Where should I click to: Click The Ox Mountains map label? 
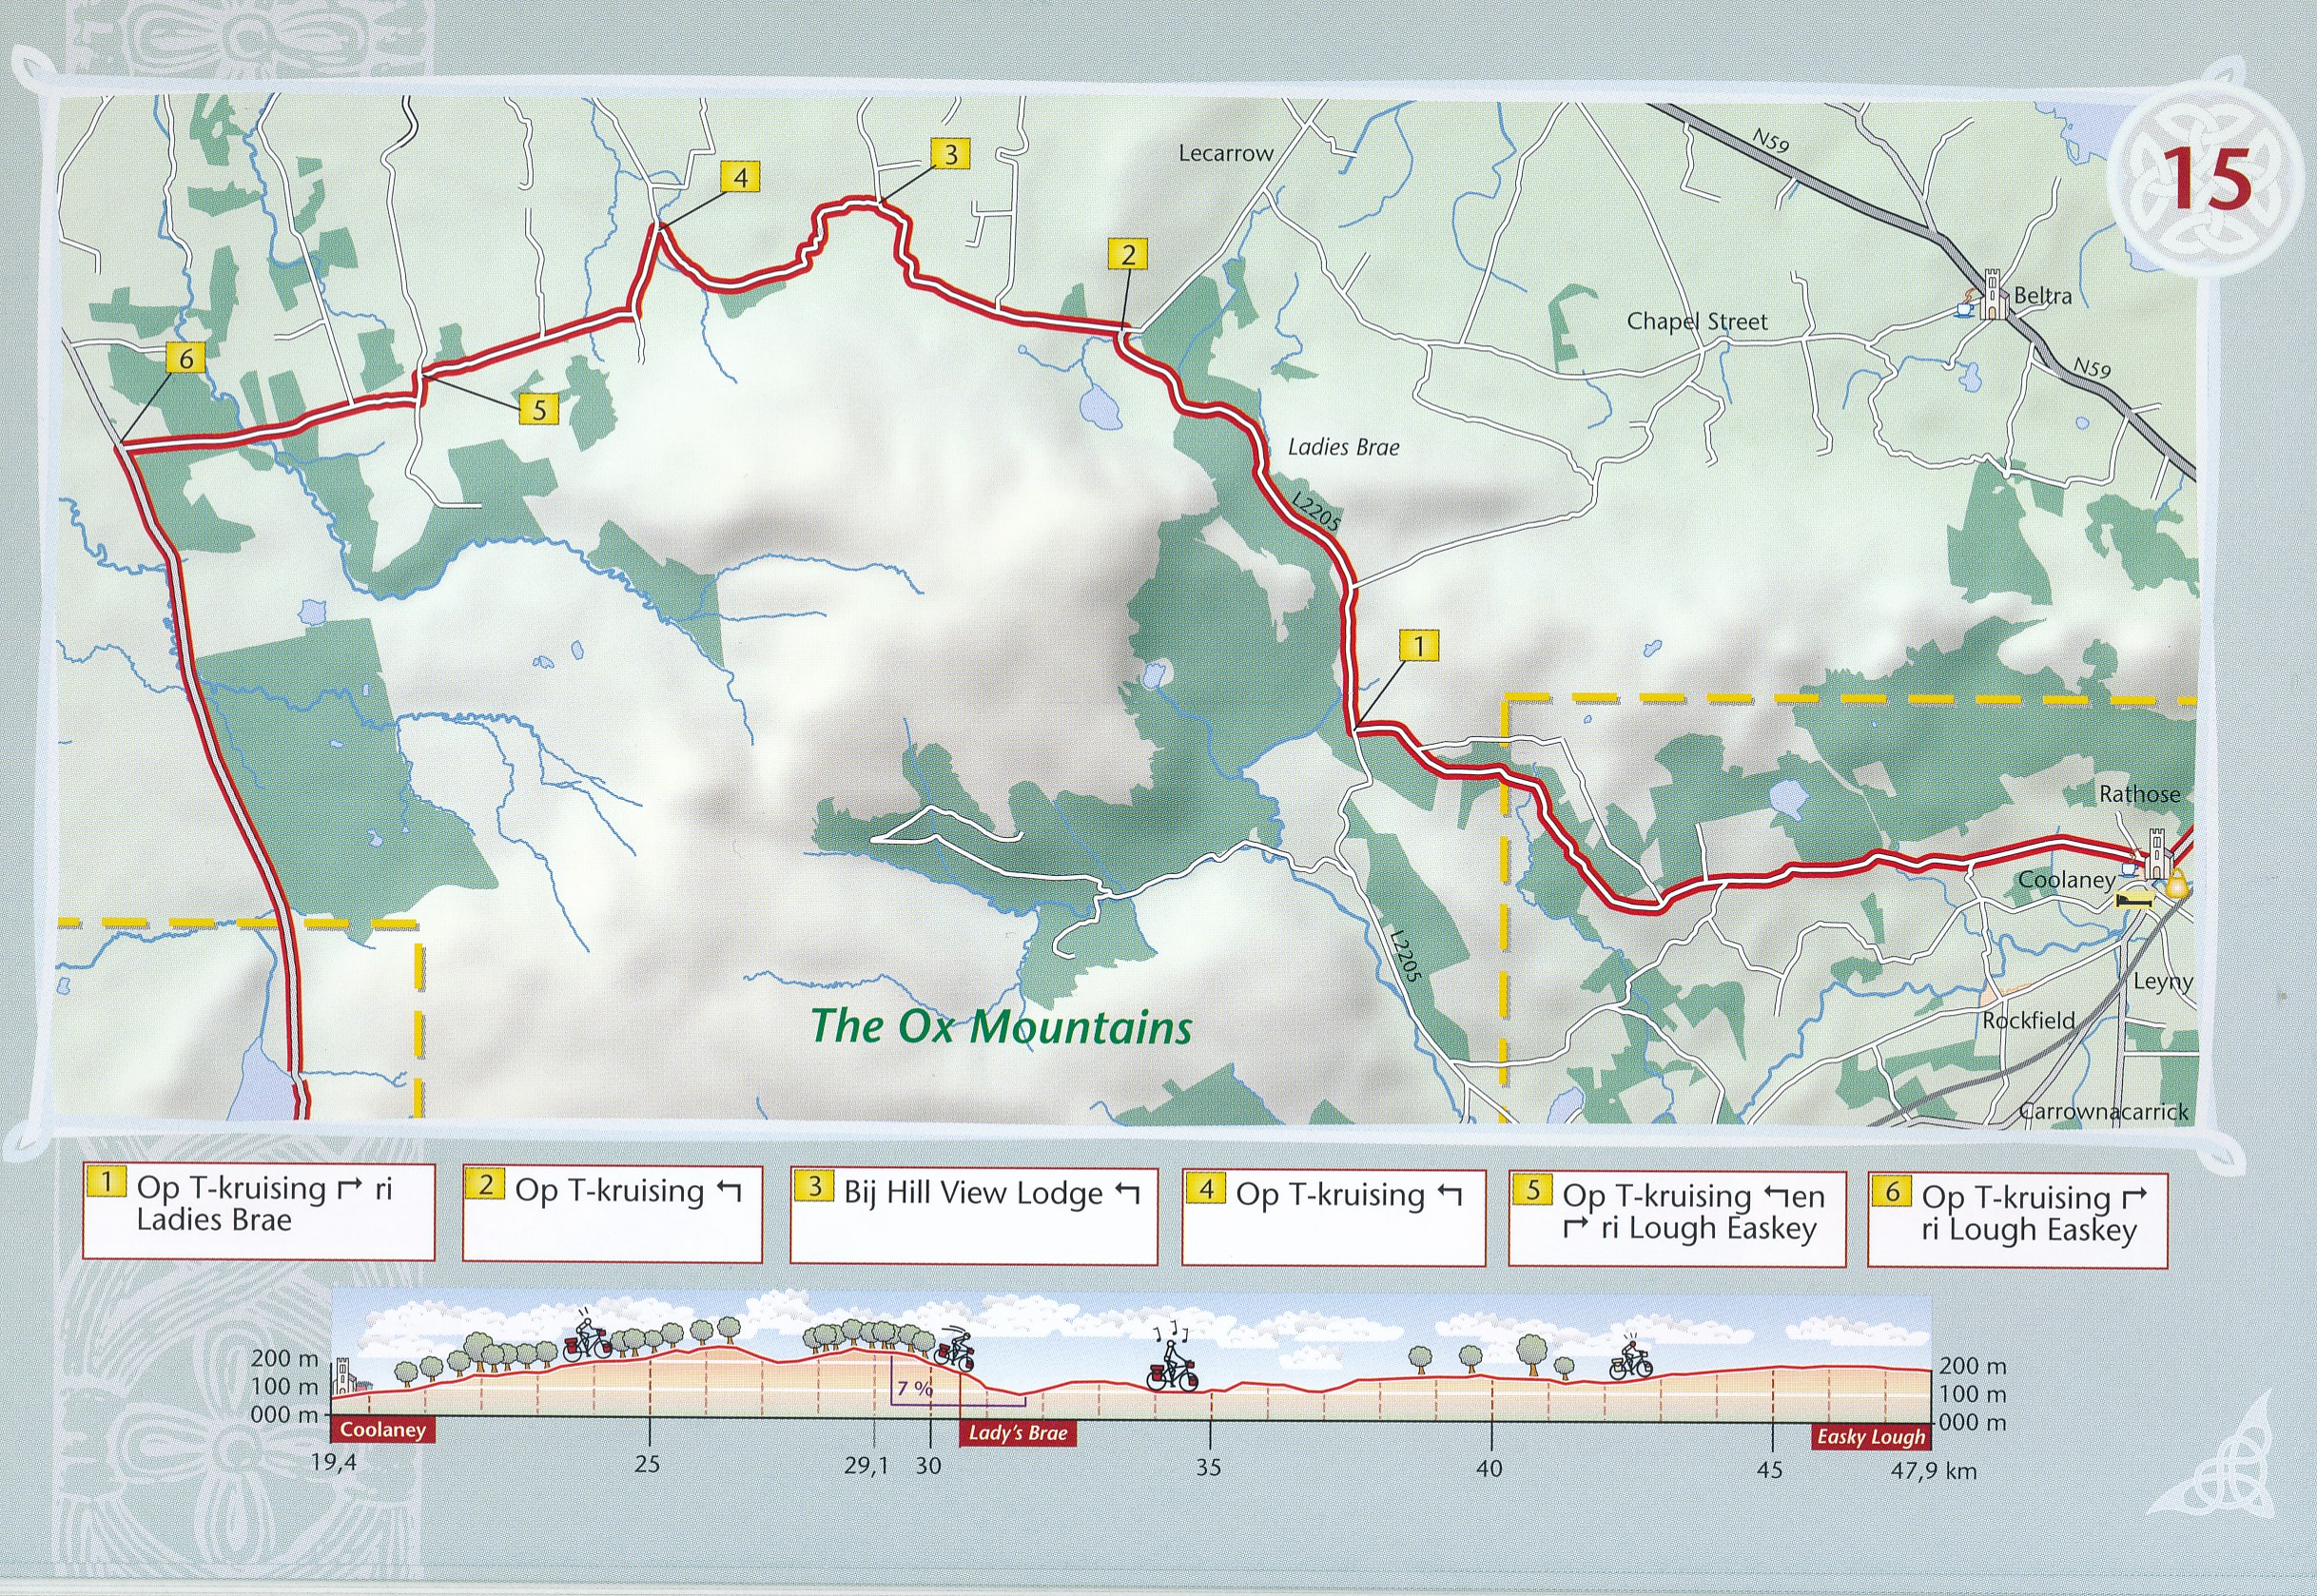[x=1001, y=1027]
